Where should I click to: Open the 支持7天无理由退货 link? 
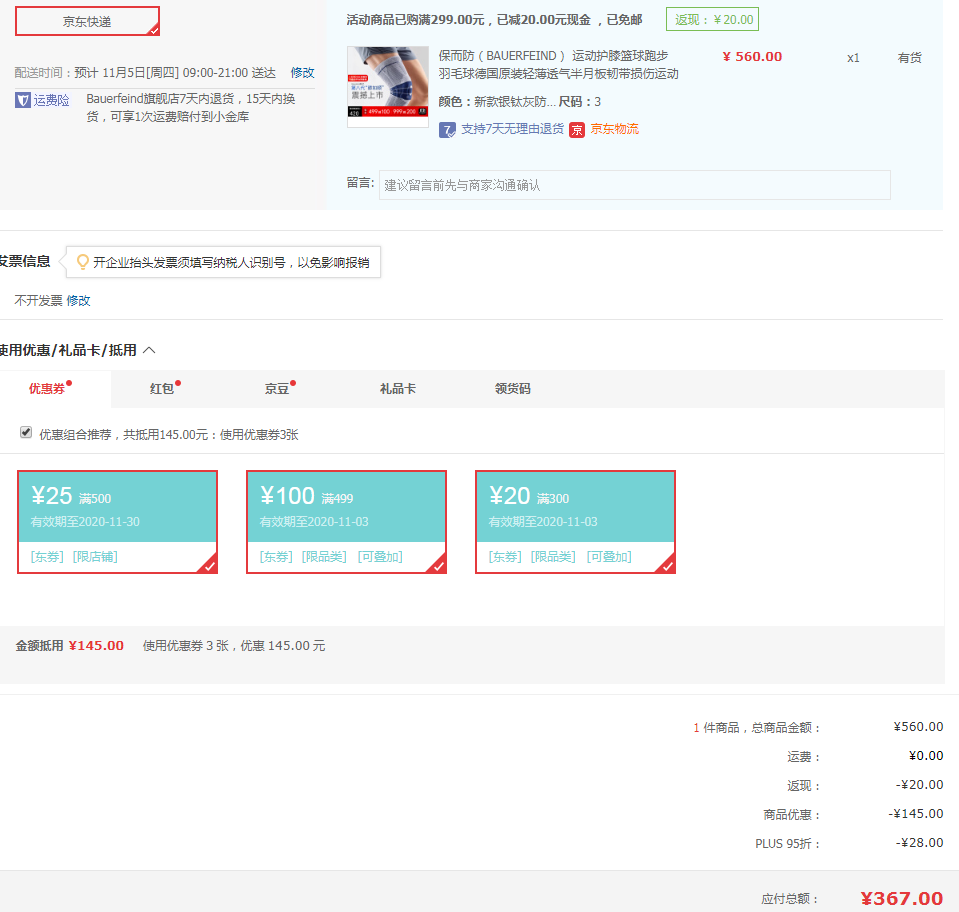pyautogui.click(x=513, y=129)
